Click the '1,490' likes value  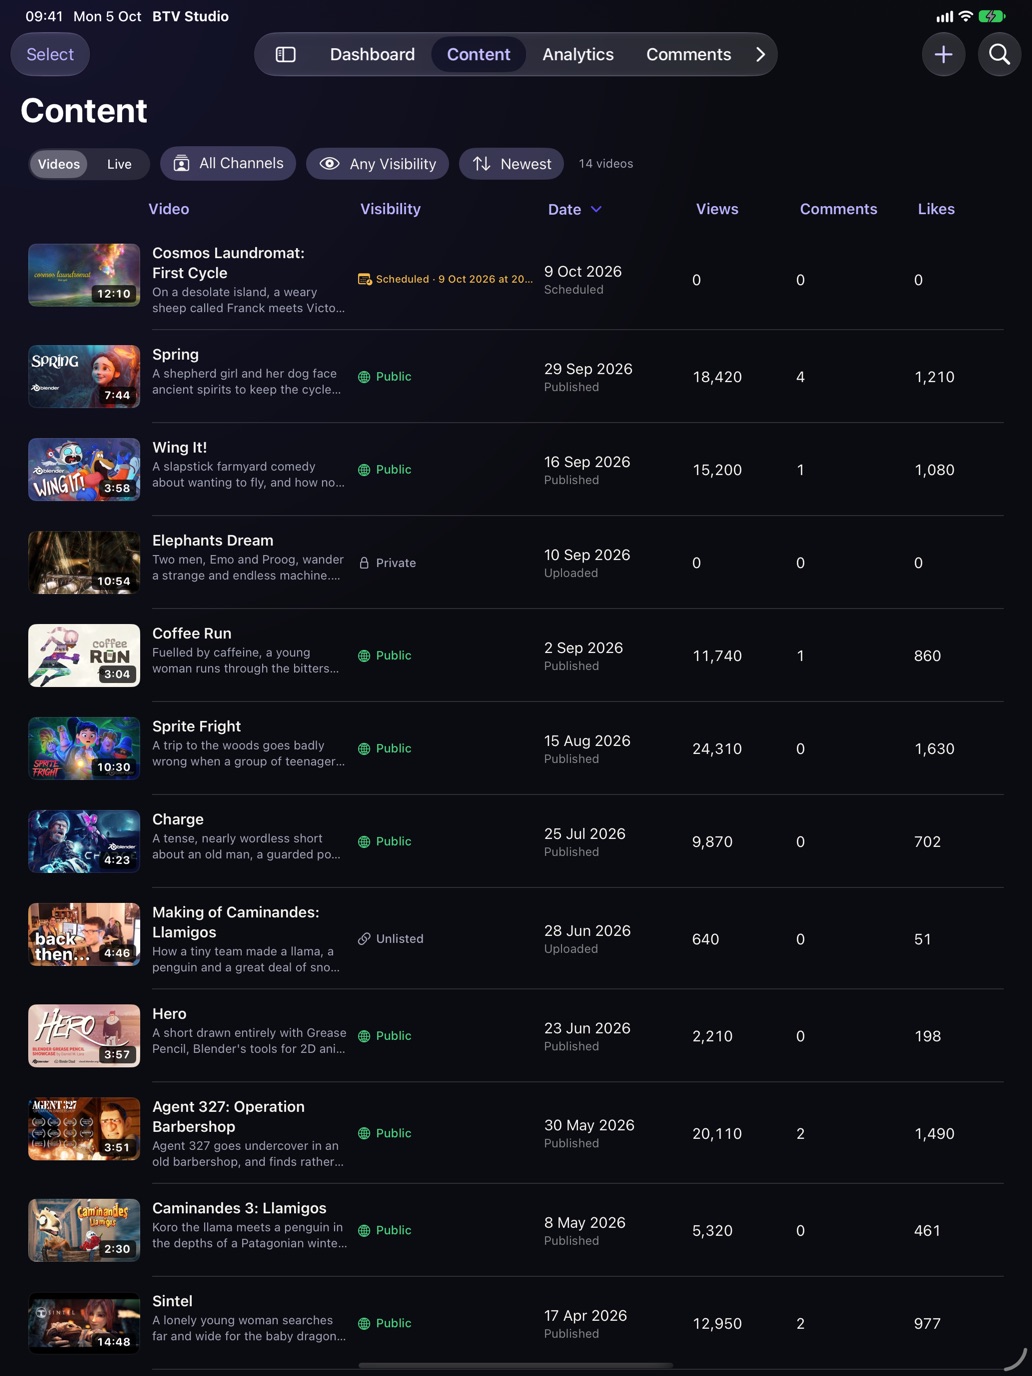click(x=934, y=1134)
